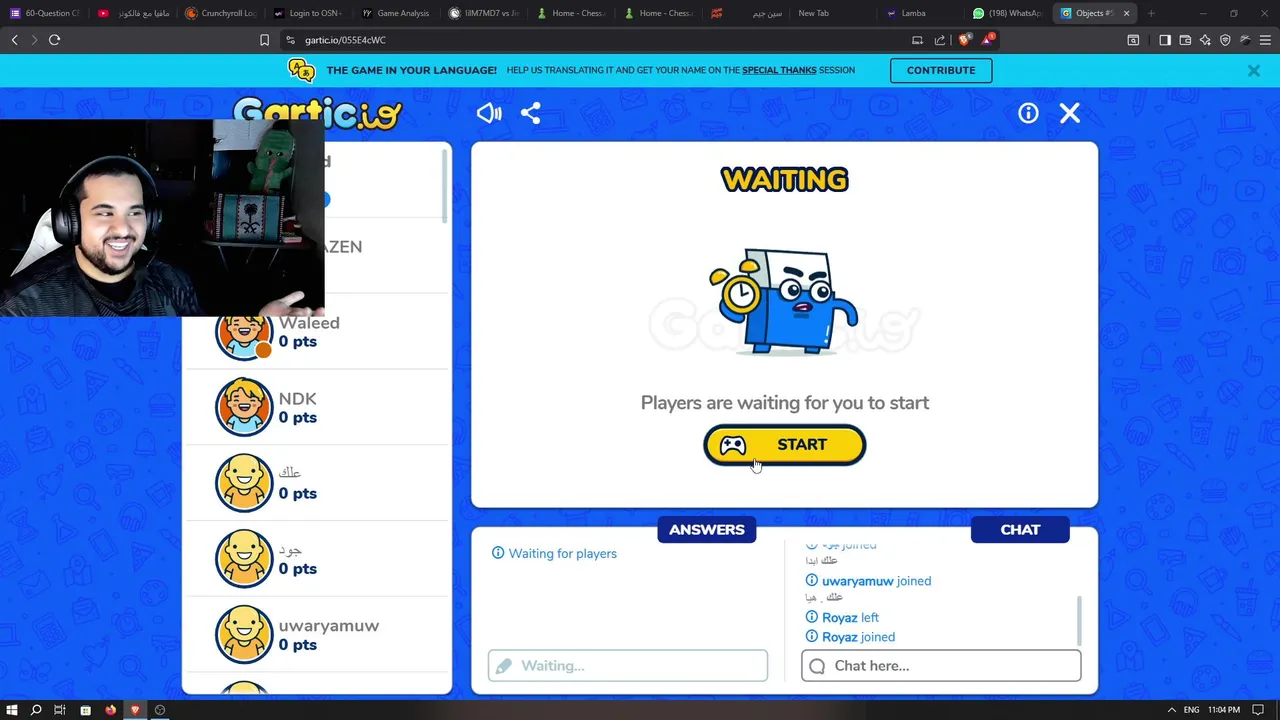The width and height of the screenshot is (1280, 720).
Task: Select uwaryamuw in the player list
Action: click(x=329, y=626)
